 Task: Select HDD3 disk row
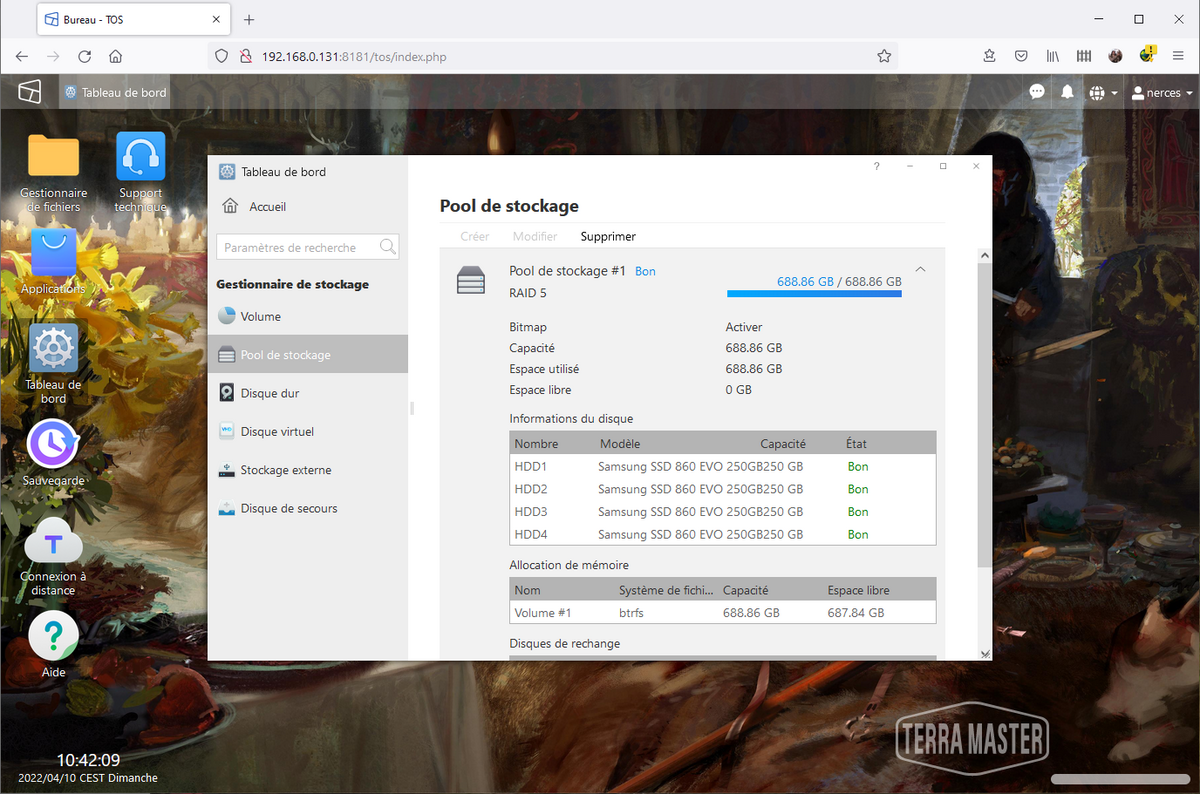723,512
